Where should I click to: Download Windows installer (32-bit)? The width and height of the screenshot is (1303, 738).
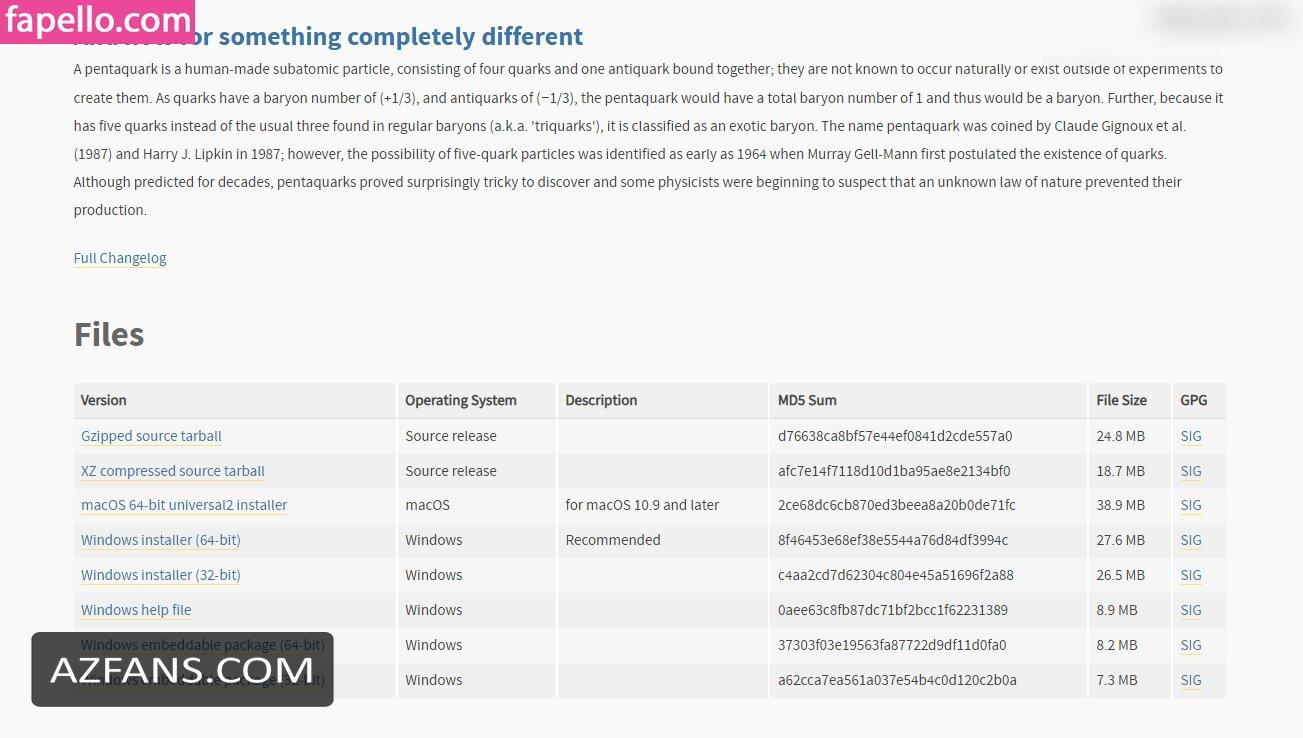[x=161, y=575]
